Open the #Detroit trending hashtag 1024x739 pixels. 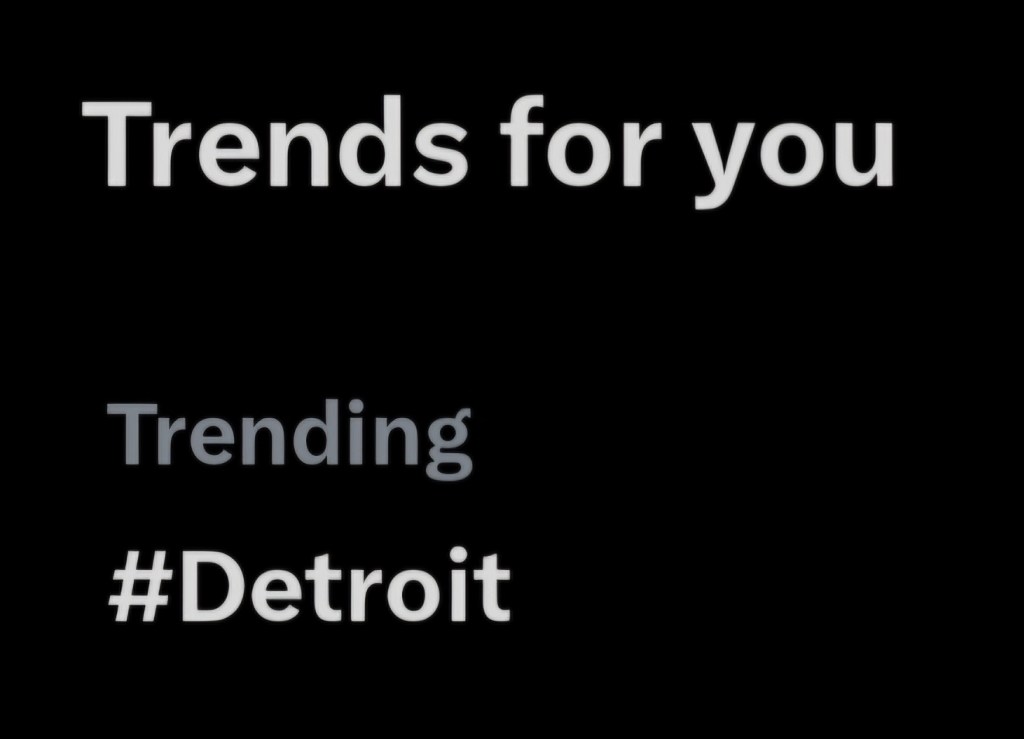[308, 586]
